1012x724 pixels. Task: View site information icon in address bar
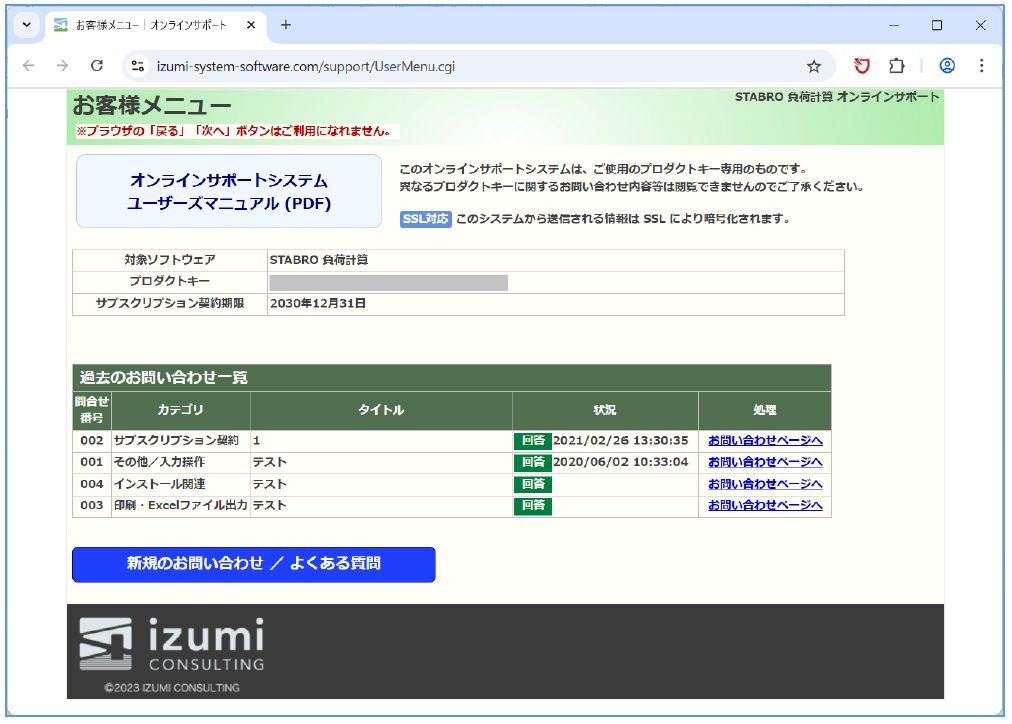tap(138, 66)
